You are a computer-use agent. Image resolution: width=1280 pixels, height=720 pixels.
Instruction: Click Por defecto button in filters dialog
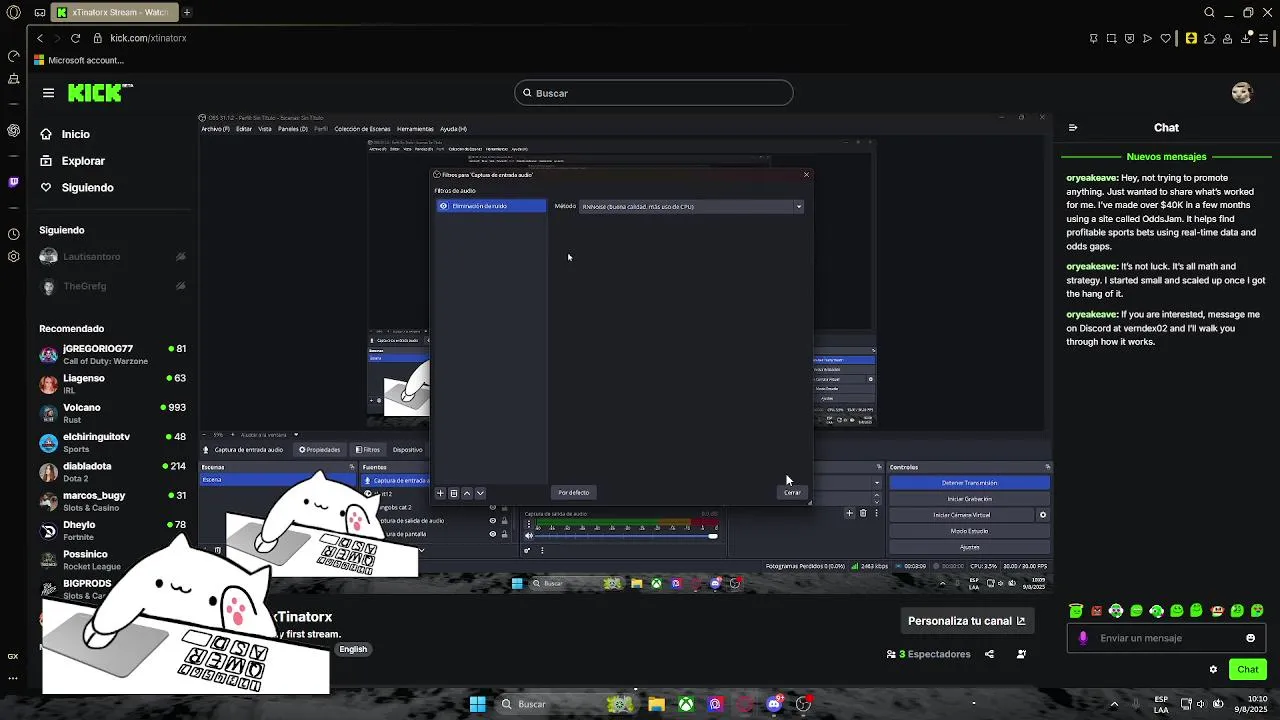click(x=574, y=493)
